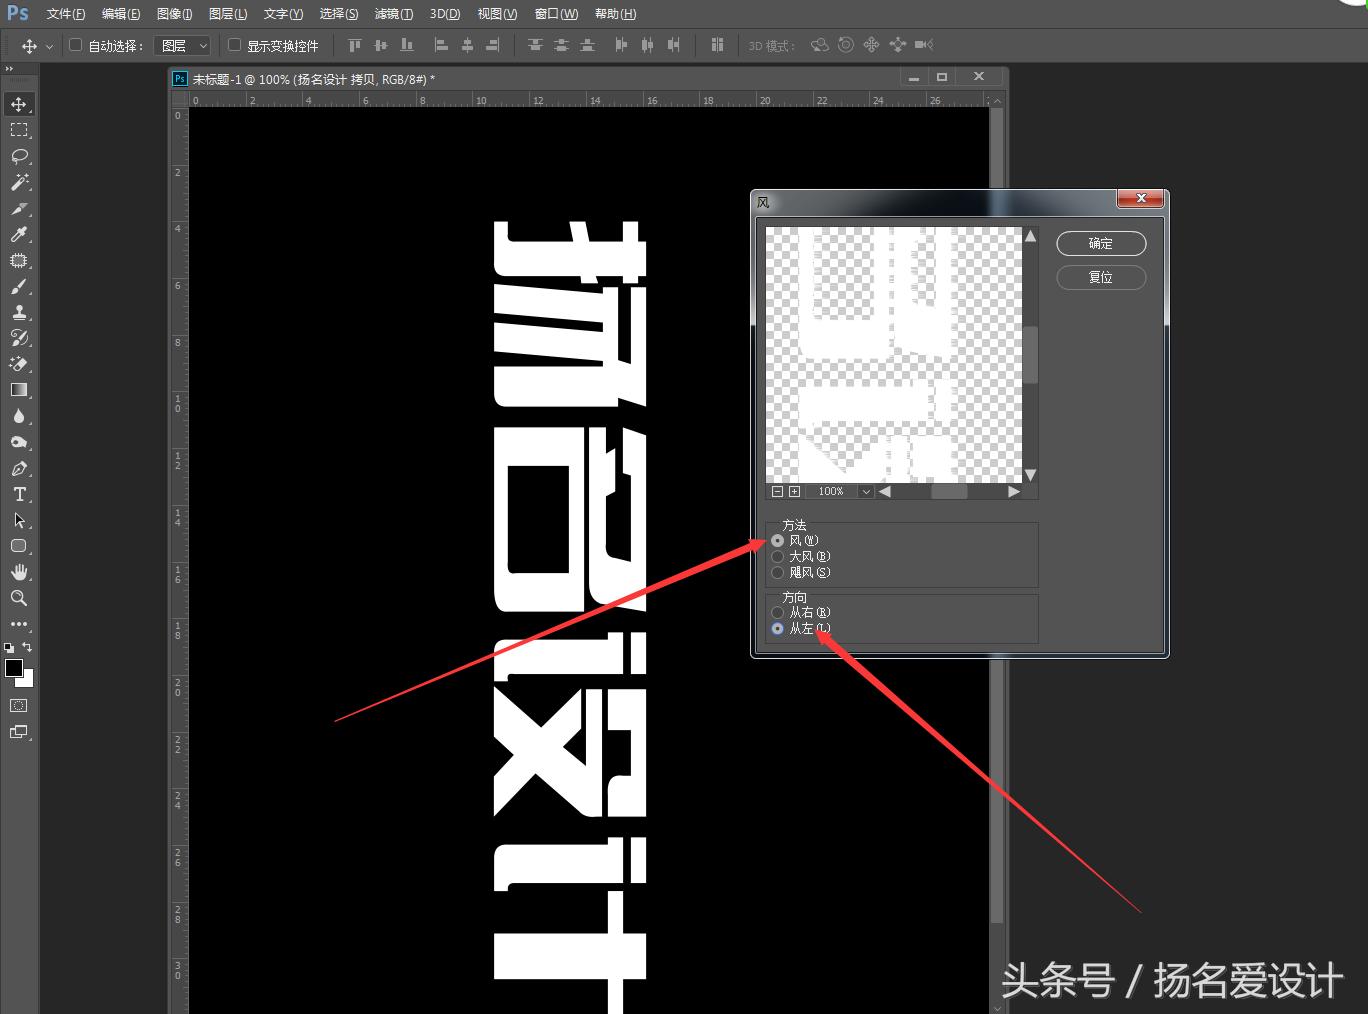Activate the Eyedropper tool

coord(20,235)
